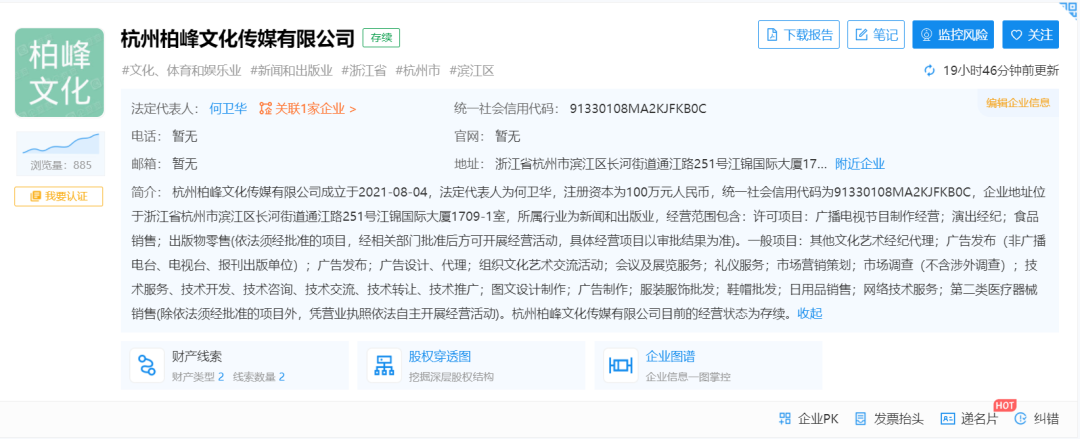Screen dimensions: 1080x439
Task: Click the refresh icon beside update time
Action: tap(930, 71)
